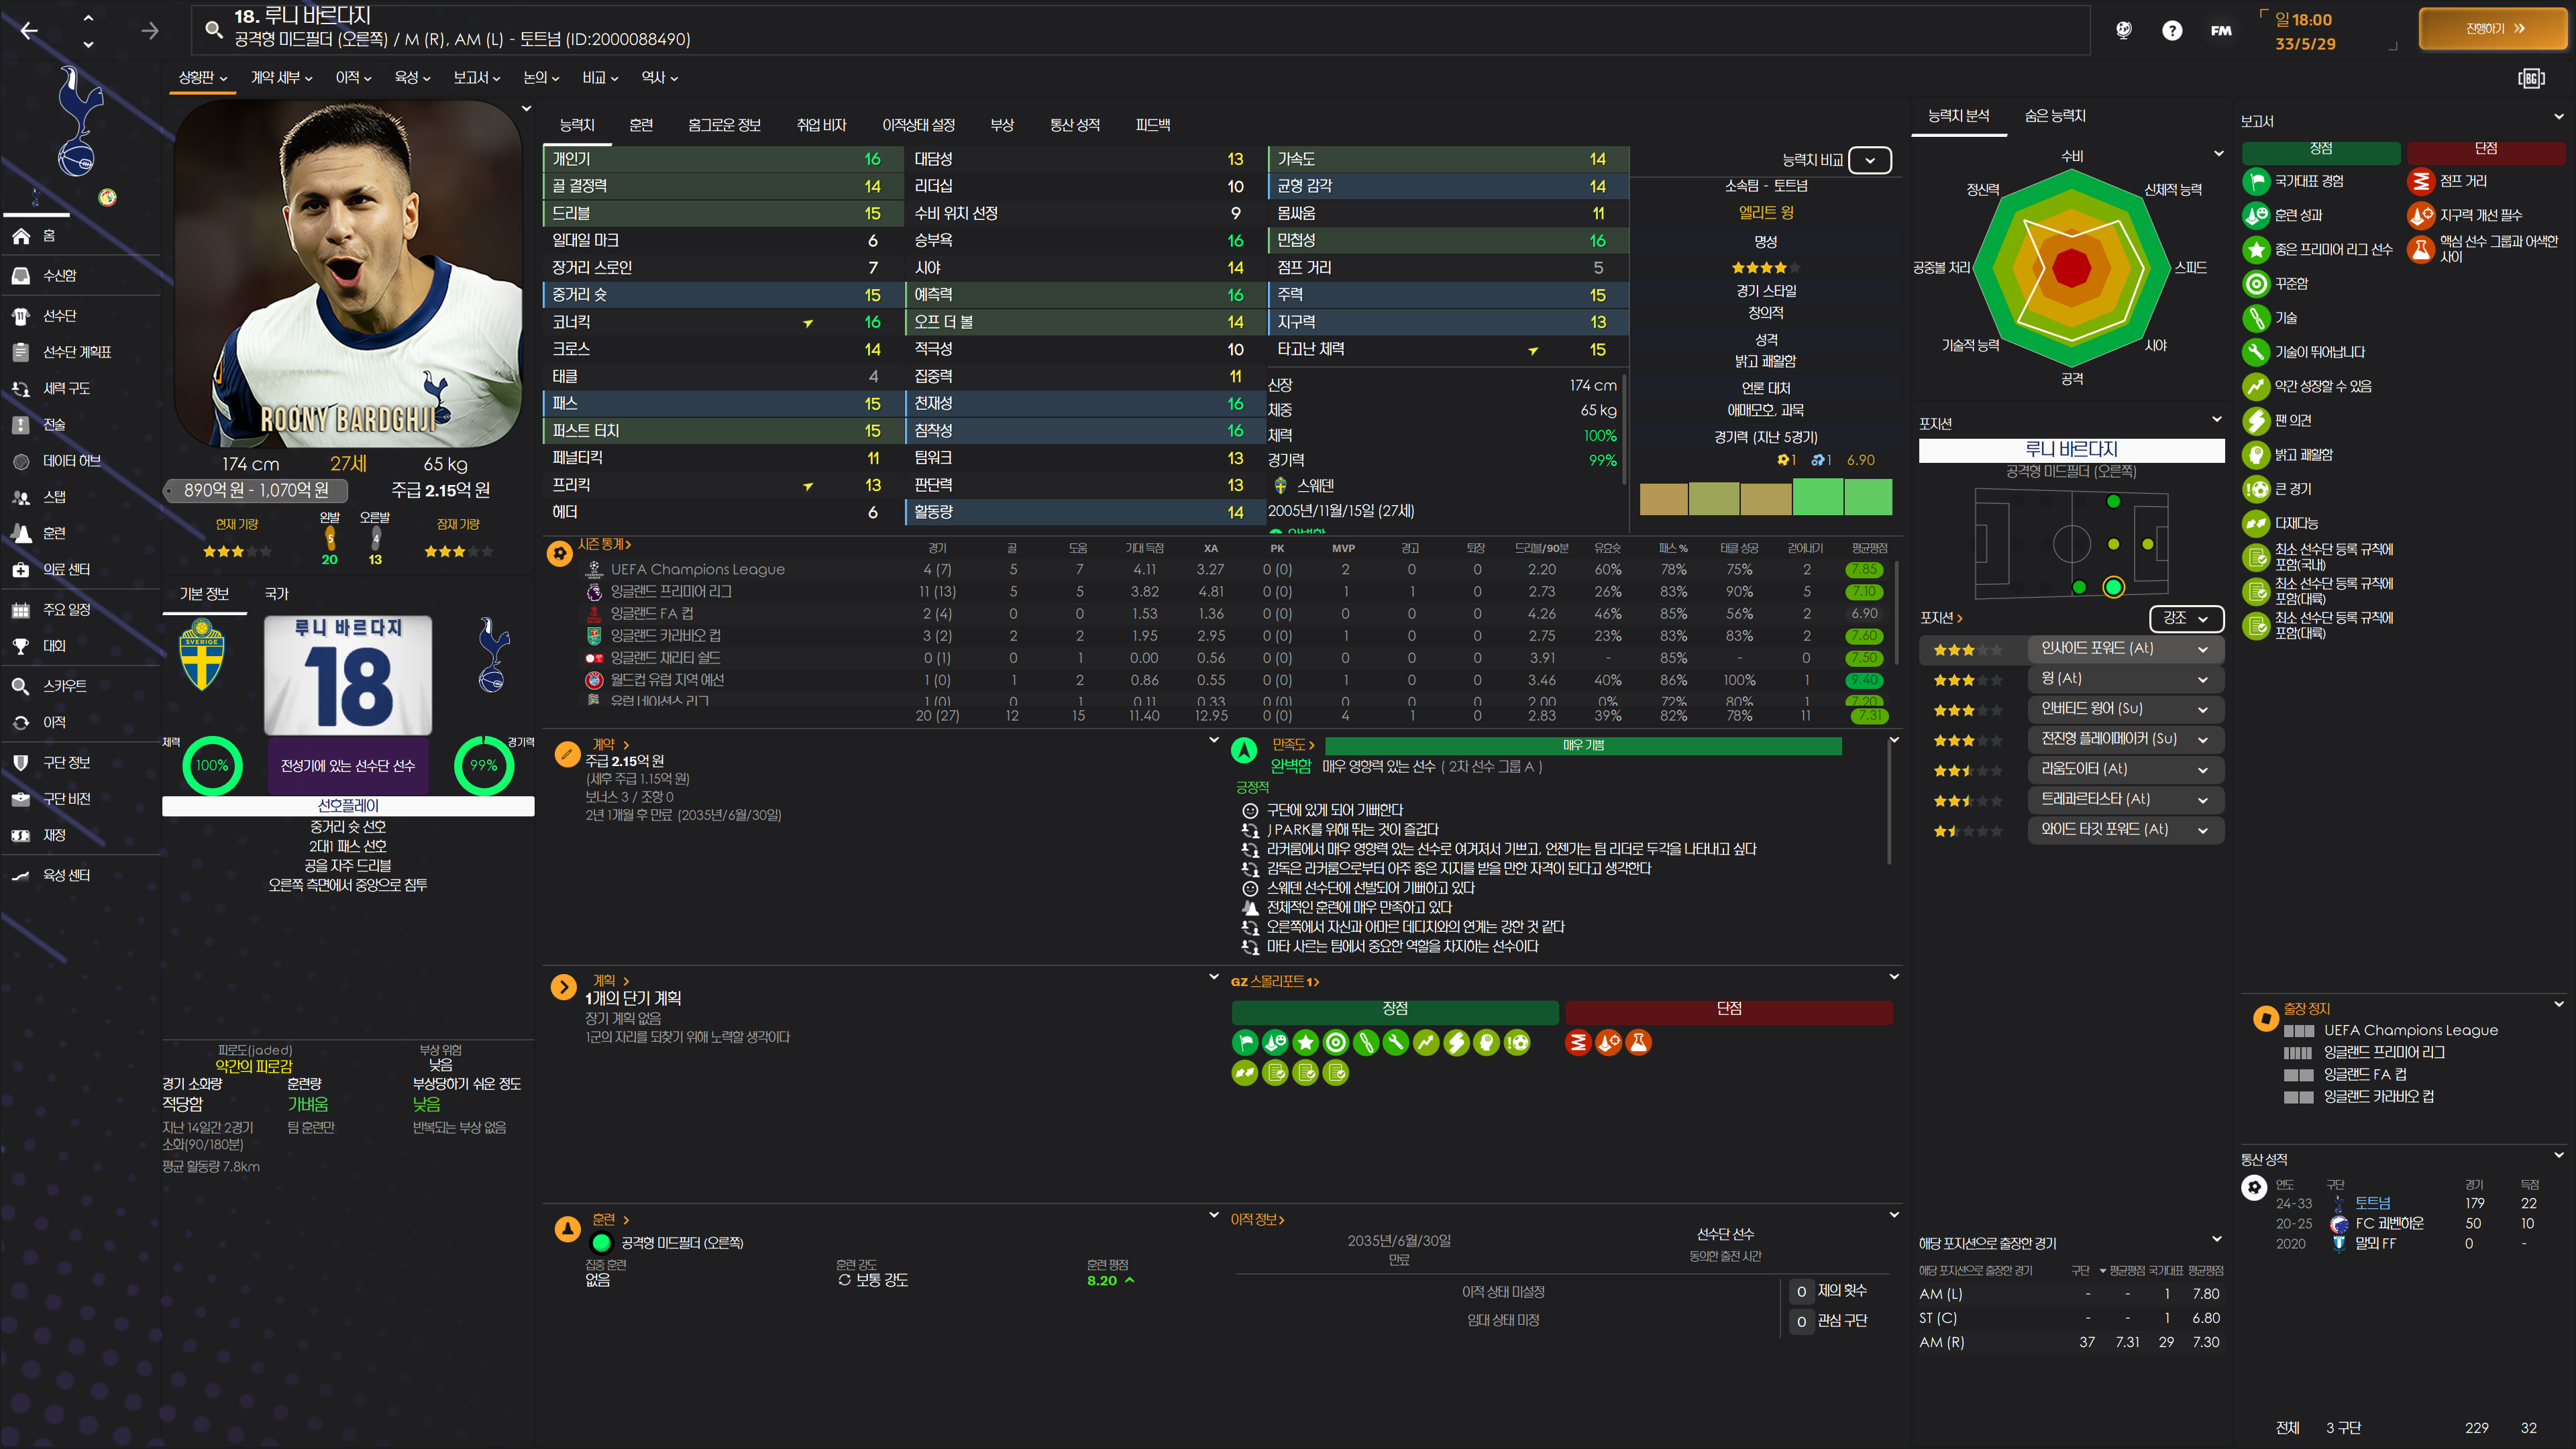
Task: Click the FM logo icon
Action: [2220, 30]
